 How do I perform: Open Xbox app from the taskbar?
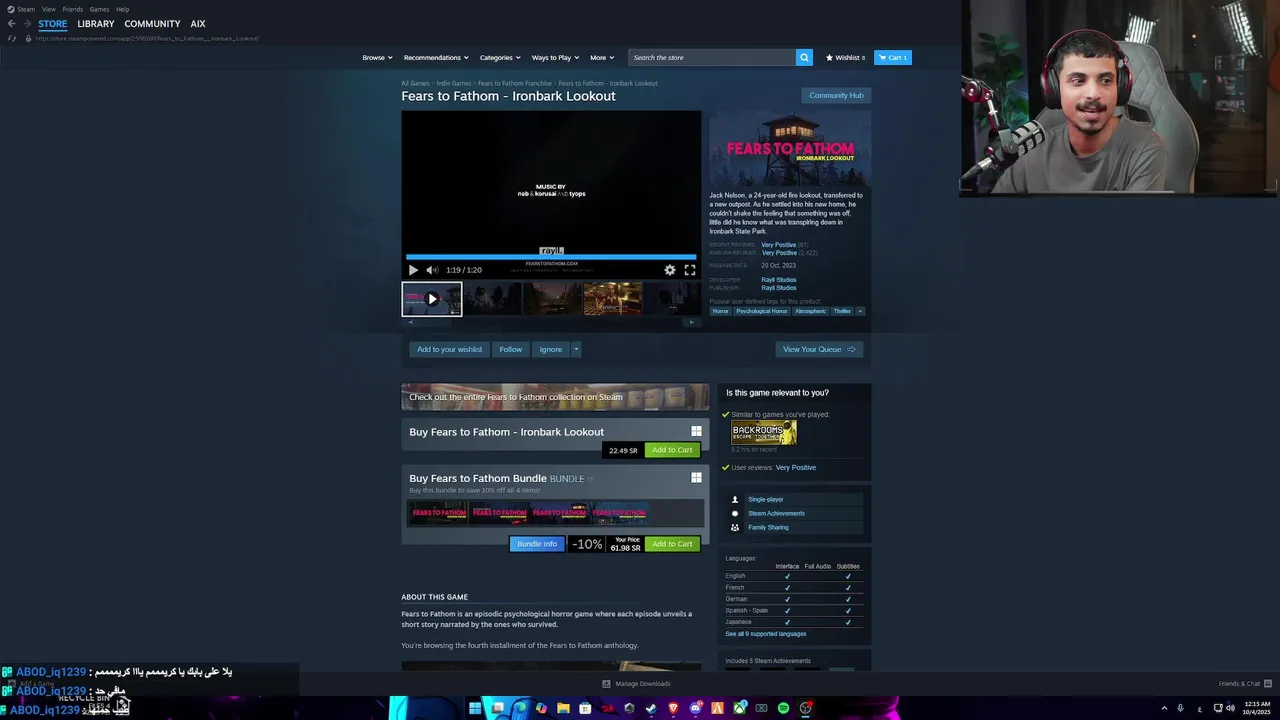[x=739, y=708]
